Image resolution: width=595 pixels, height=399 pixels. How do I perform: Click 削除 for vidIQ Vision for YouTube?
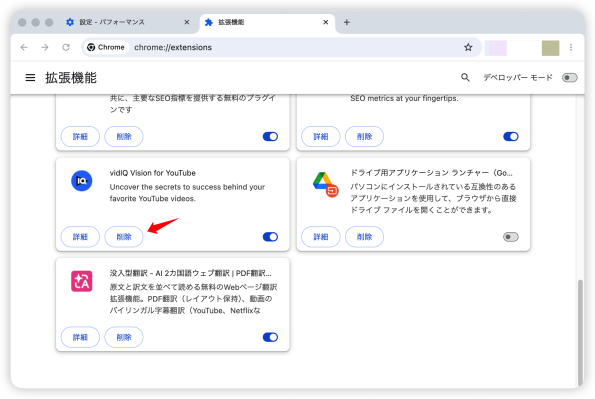[x=124, y=237]
